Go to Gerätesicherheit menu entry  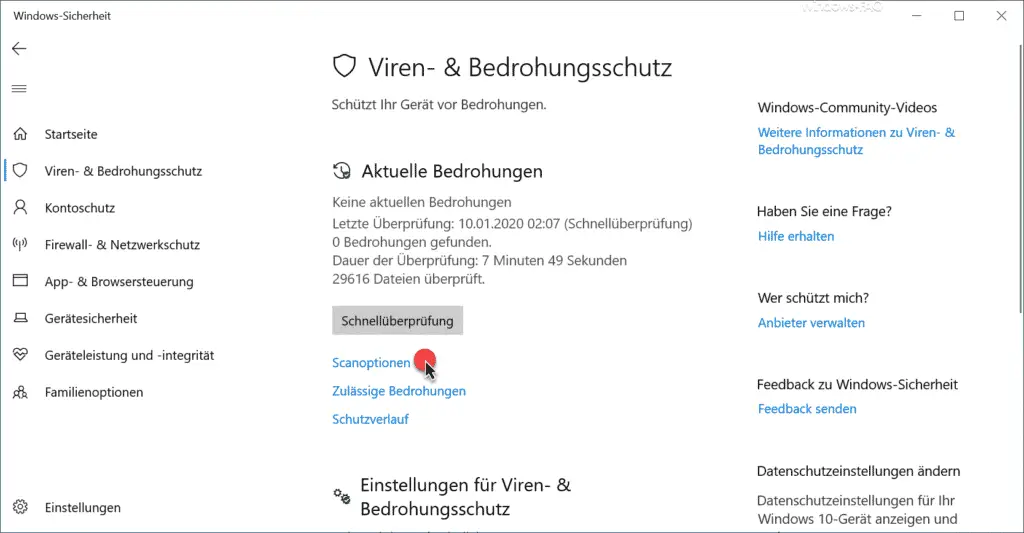pyautogui.click(x=91, y=319)
